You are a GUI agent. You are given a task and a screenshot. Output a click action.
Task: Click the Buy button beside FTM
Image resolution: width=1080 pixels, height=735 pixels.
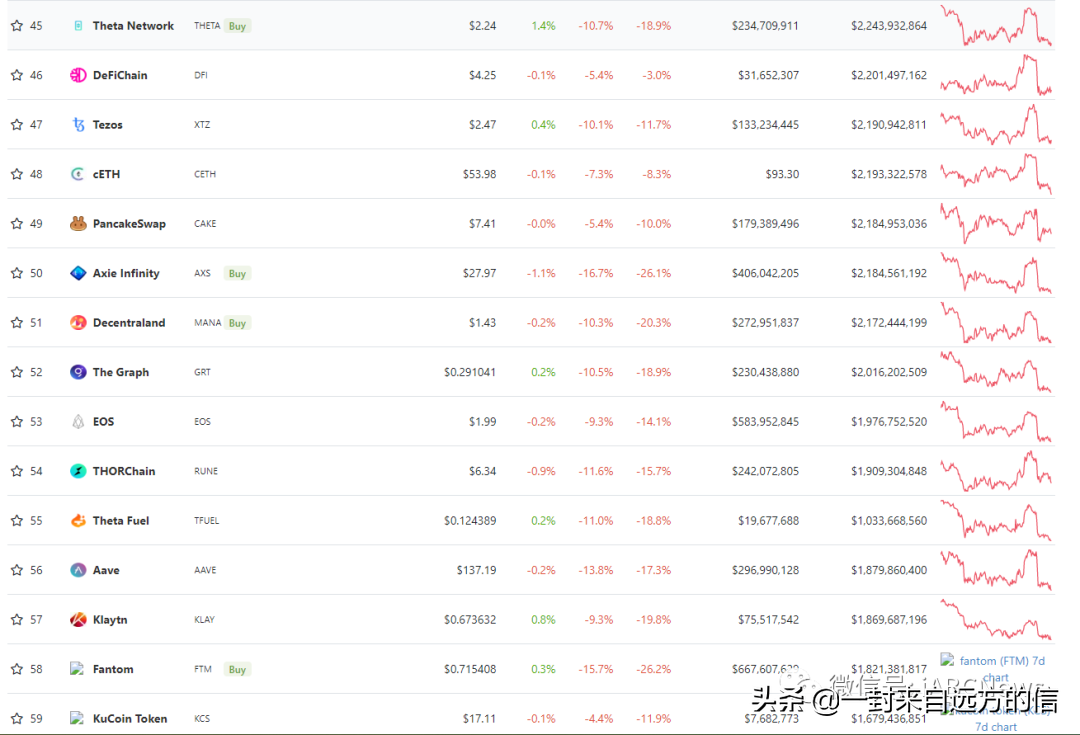[238, 668]
